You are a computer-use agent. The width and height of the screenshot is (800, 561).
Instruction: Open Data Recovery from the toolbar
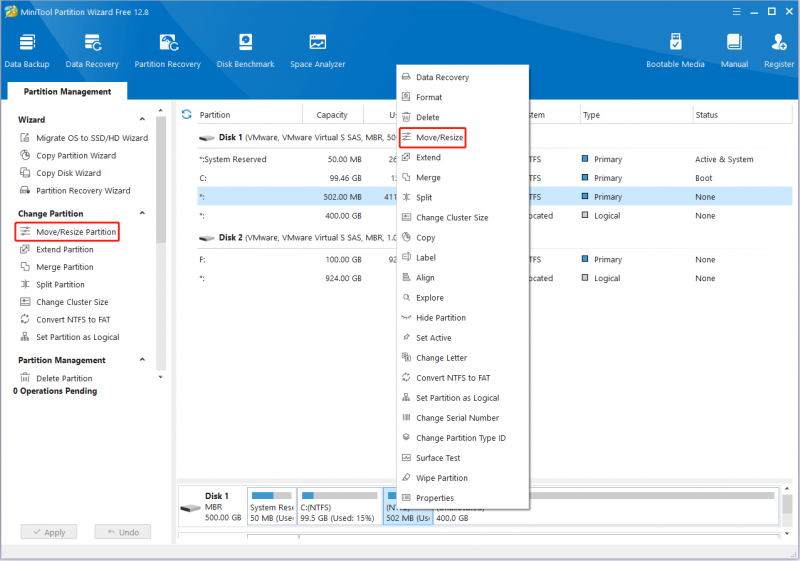tap(92, 51)
